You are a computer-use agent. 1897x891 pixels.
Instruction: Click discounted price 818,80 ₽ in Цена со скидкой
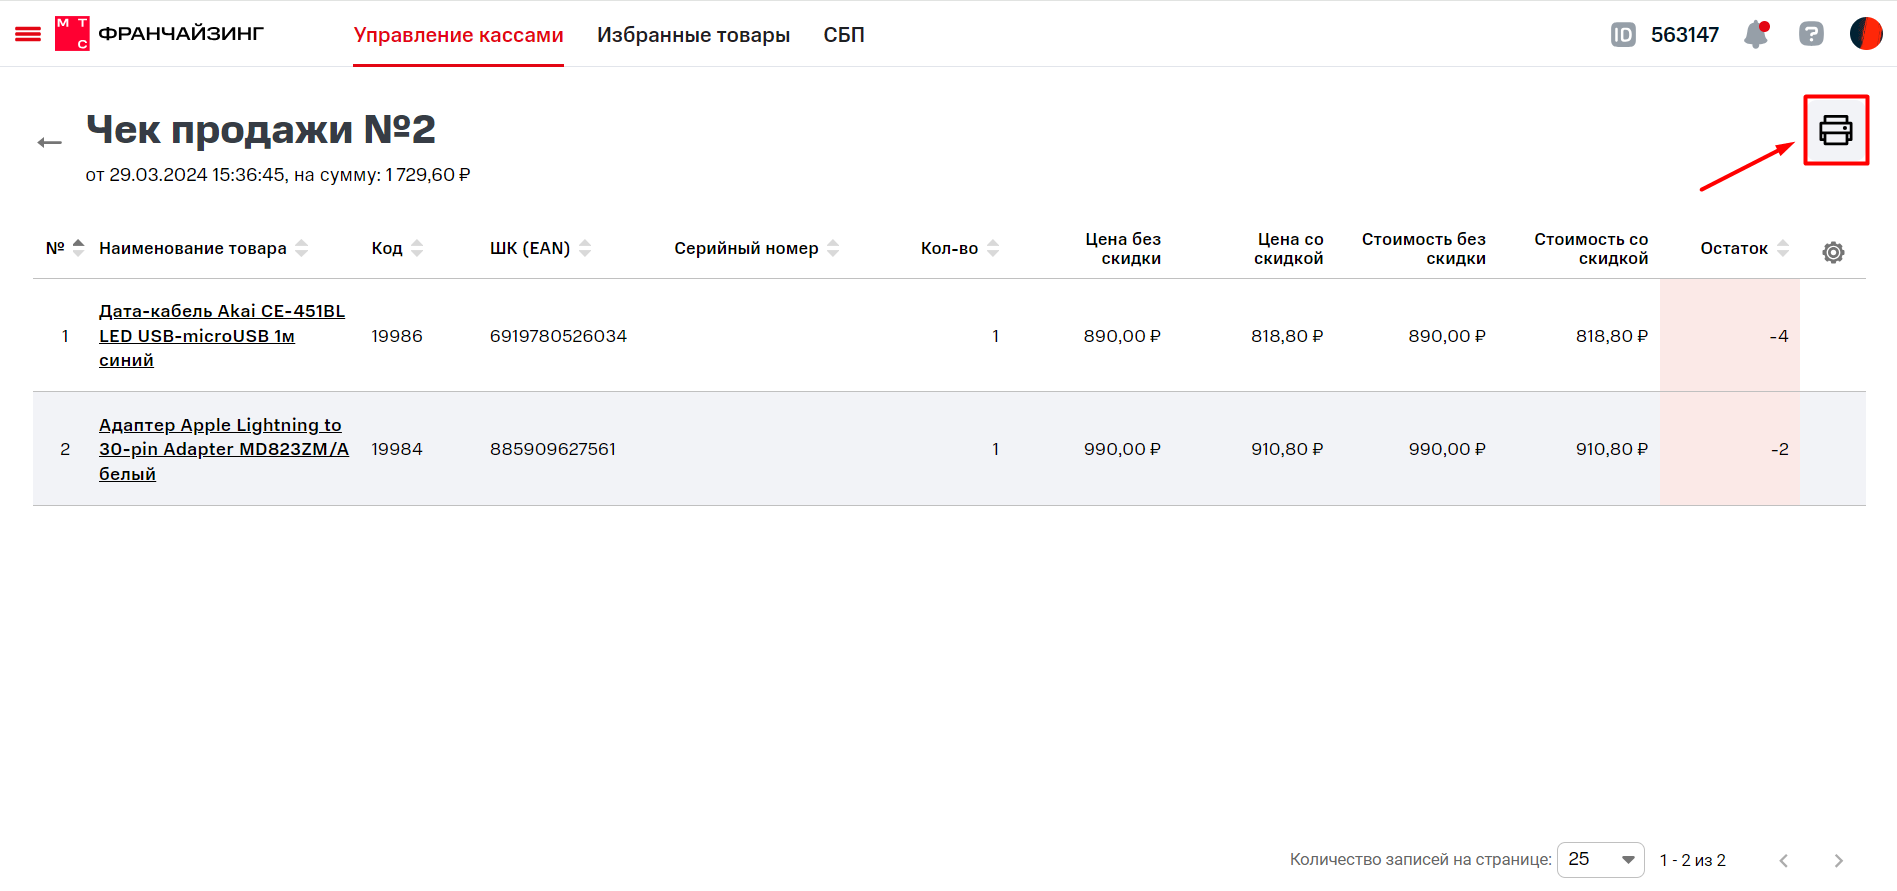point(1287,336)
